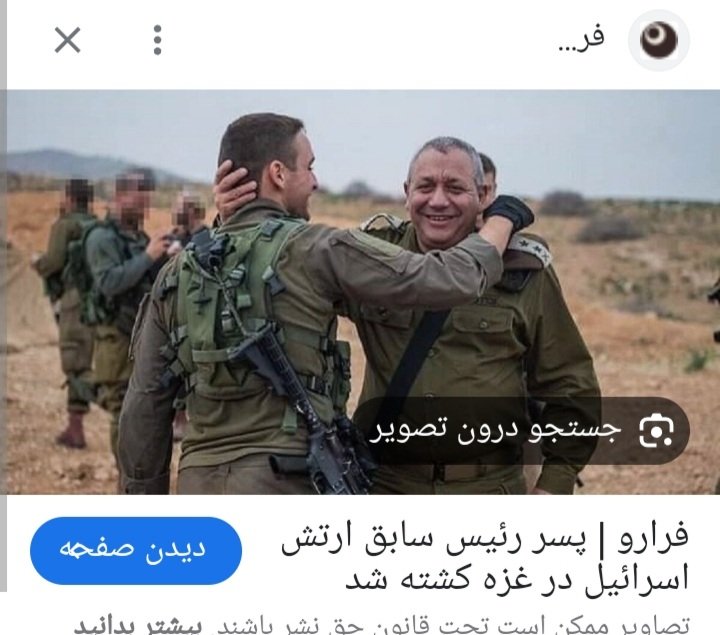Click headline line اسرائیل در غزه کشته شد
Viewport: 720px width, 635px height.
517,579
